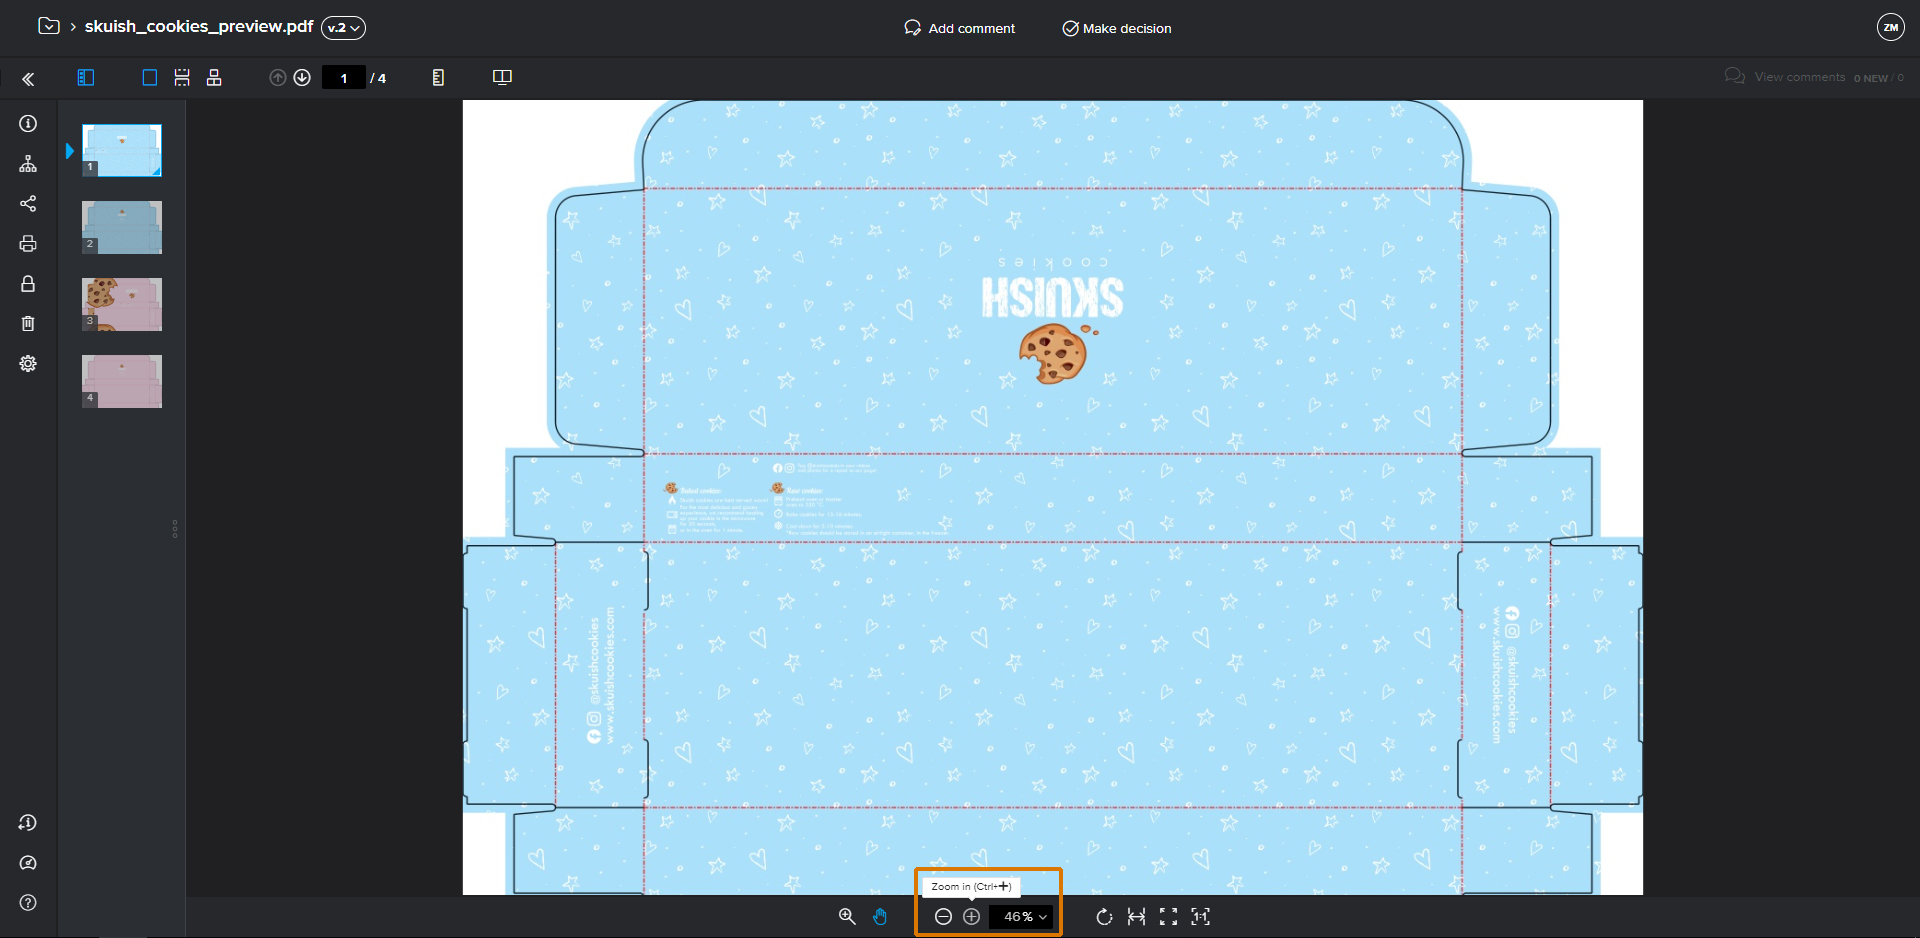Click the print icon in sidebar

click(28, 244)
